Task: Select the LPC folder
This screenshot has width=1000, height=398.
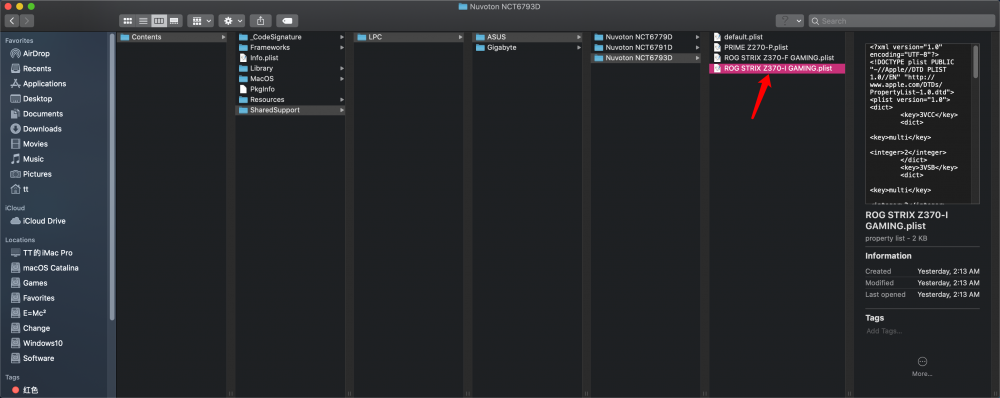Action: pyautogui.click(x=409, y=37)
